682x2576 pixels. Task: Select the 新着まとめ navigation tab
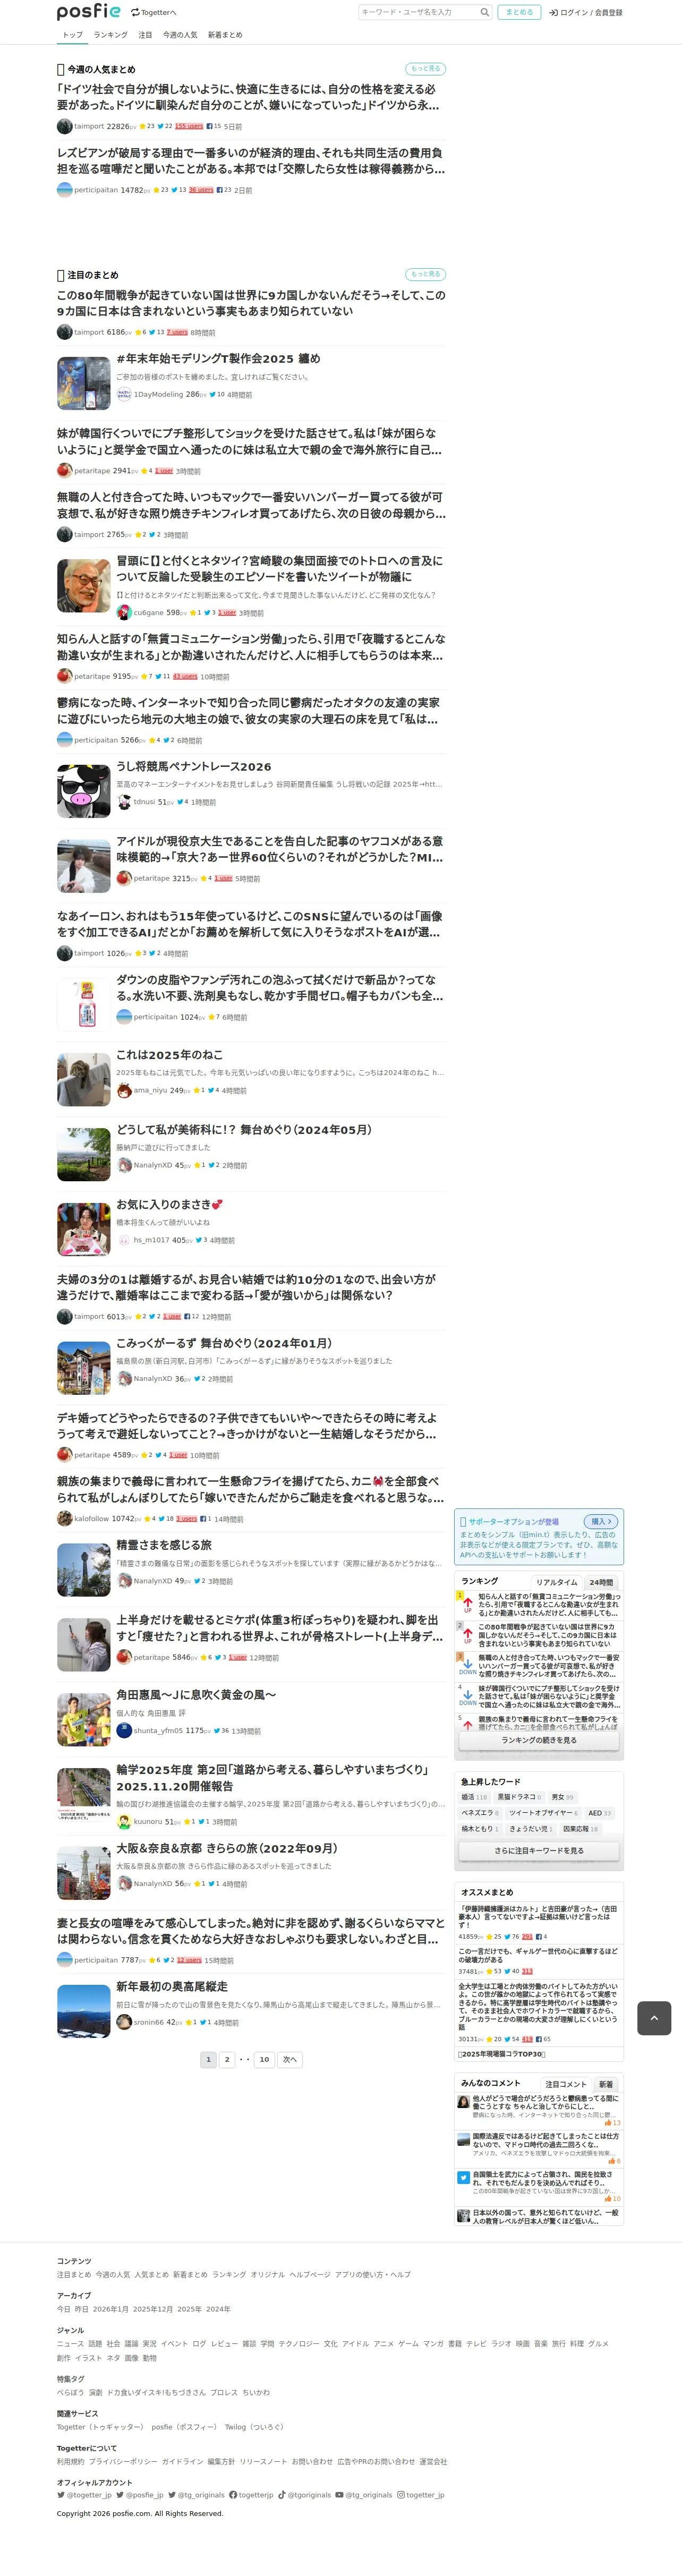pyautogui.click(x=225, y=35)
